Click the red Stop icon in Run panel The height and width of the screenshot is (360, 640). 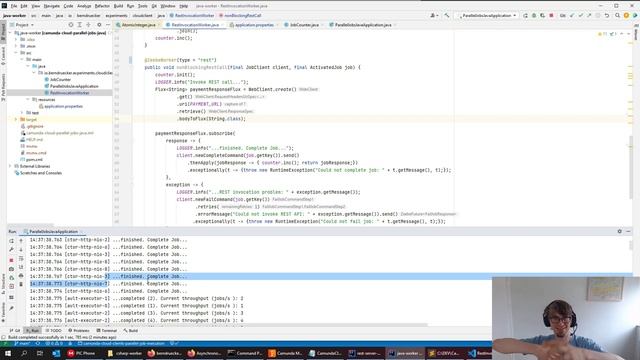[11, 260]
